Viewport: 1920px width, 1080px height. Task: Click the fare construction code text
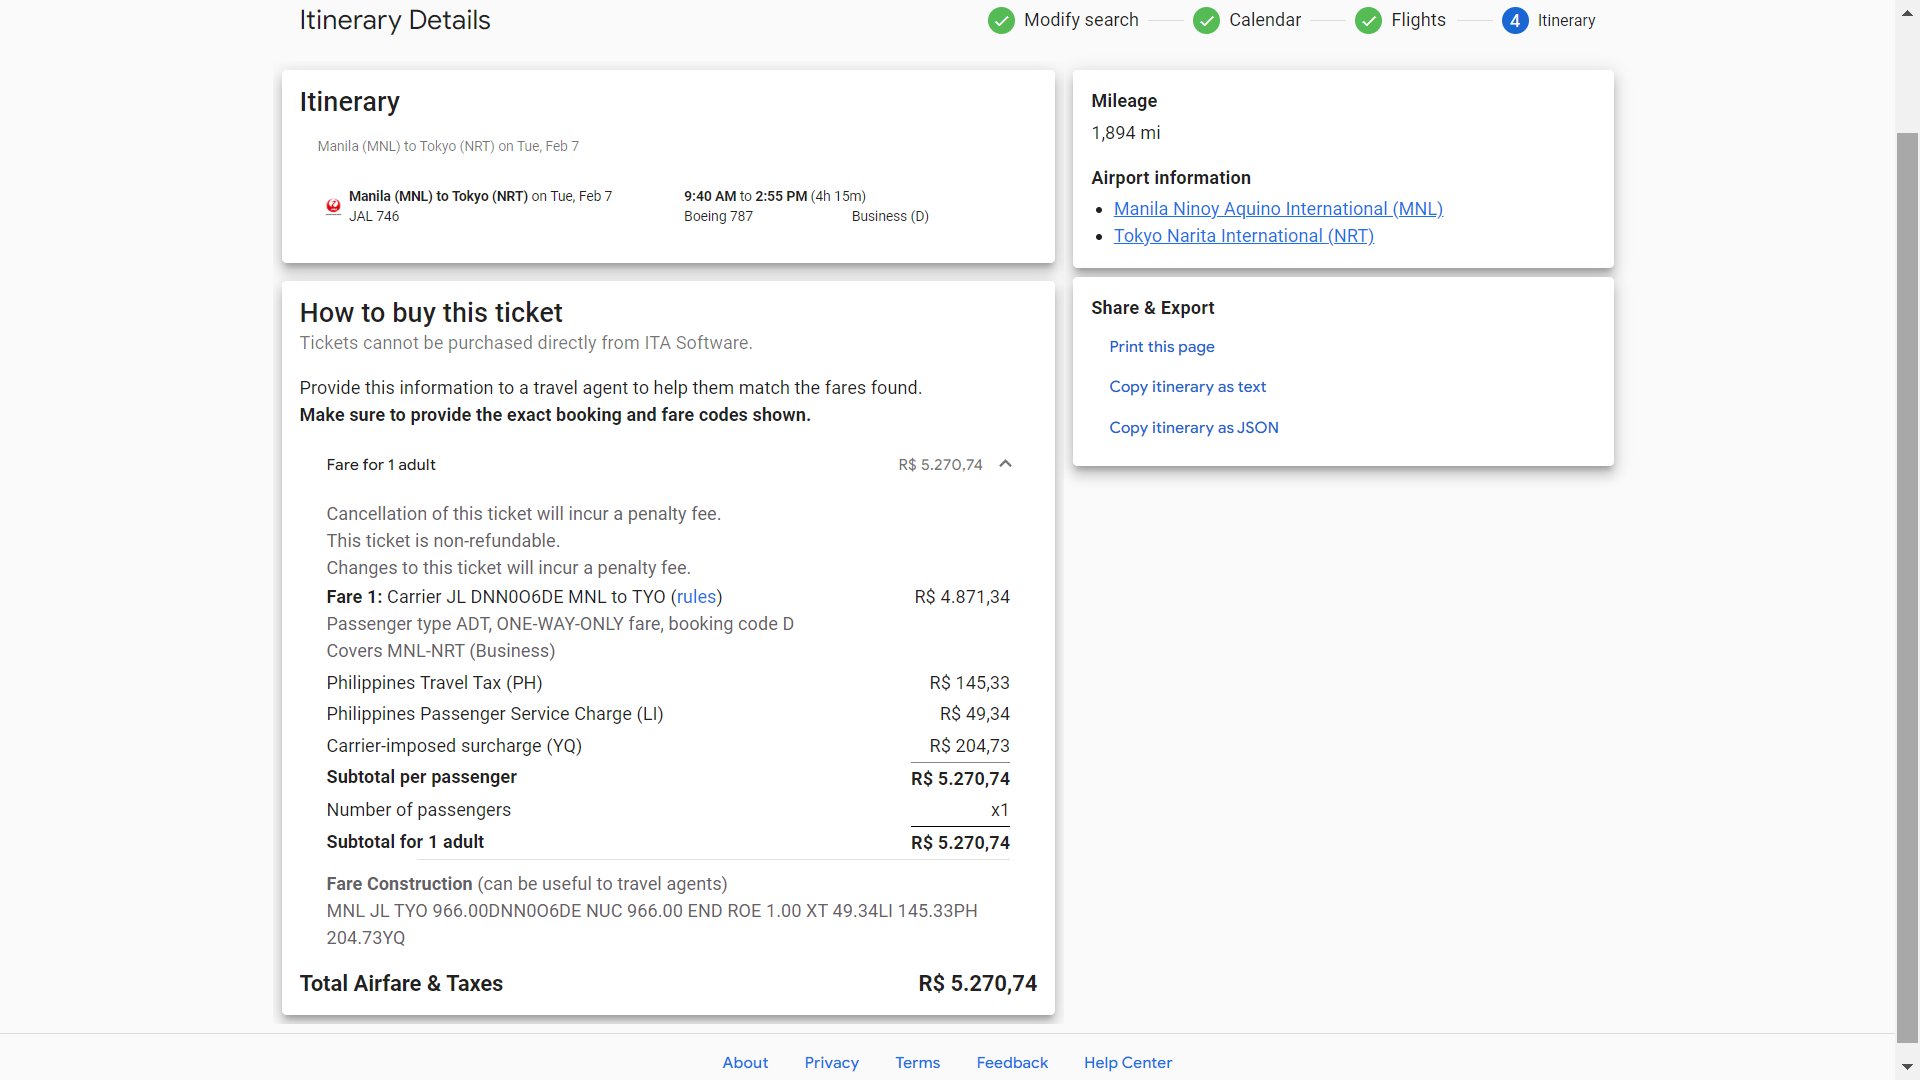[x=652, y=925]
